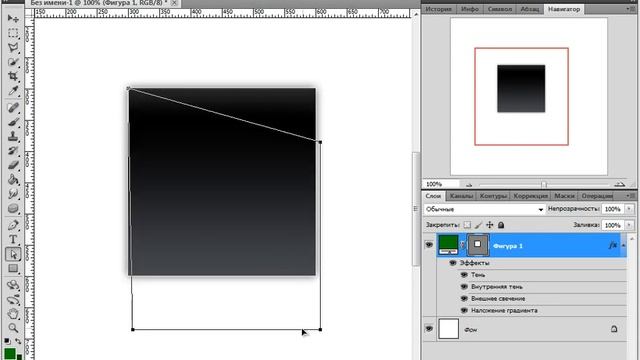Image resolution: width=640 pixels, height=360 pixels.
Task: Click the Navigator zoom in button
Action: click(619, 184)
